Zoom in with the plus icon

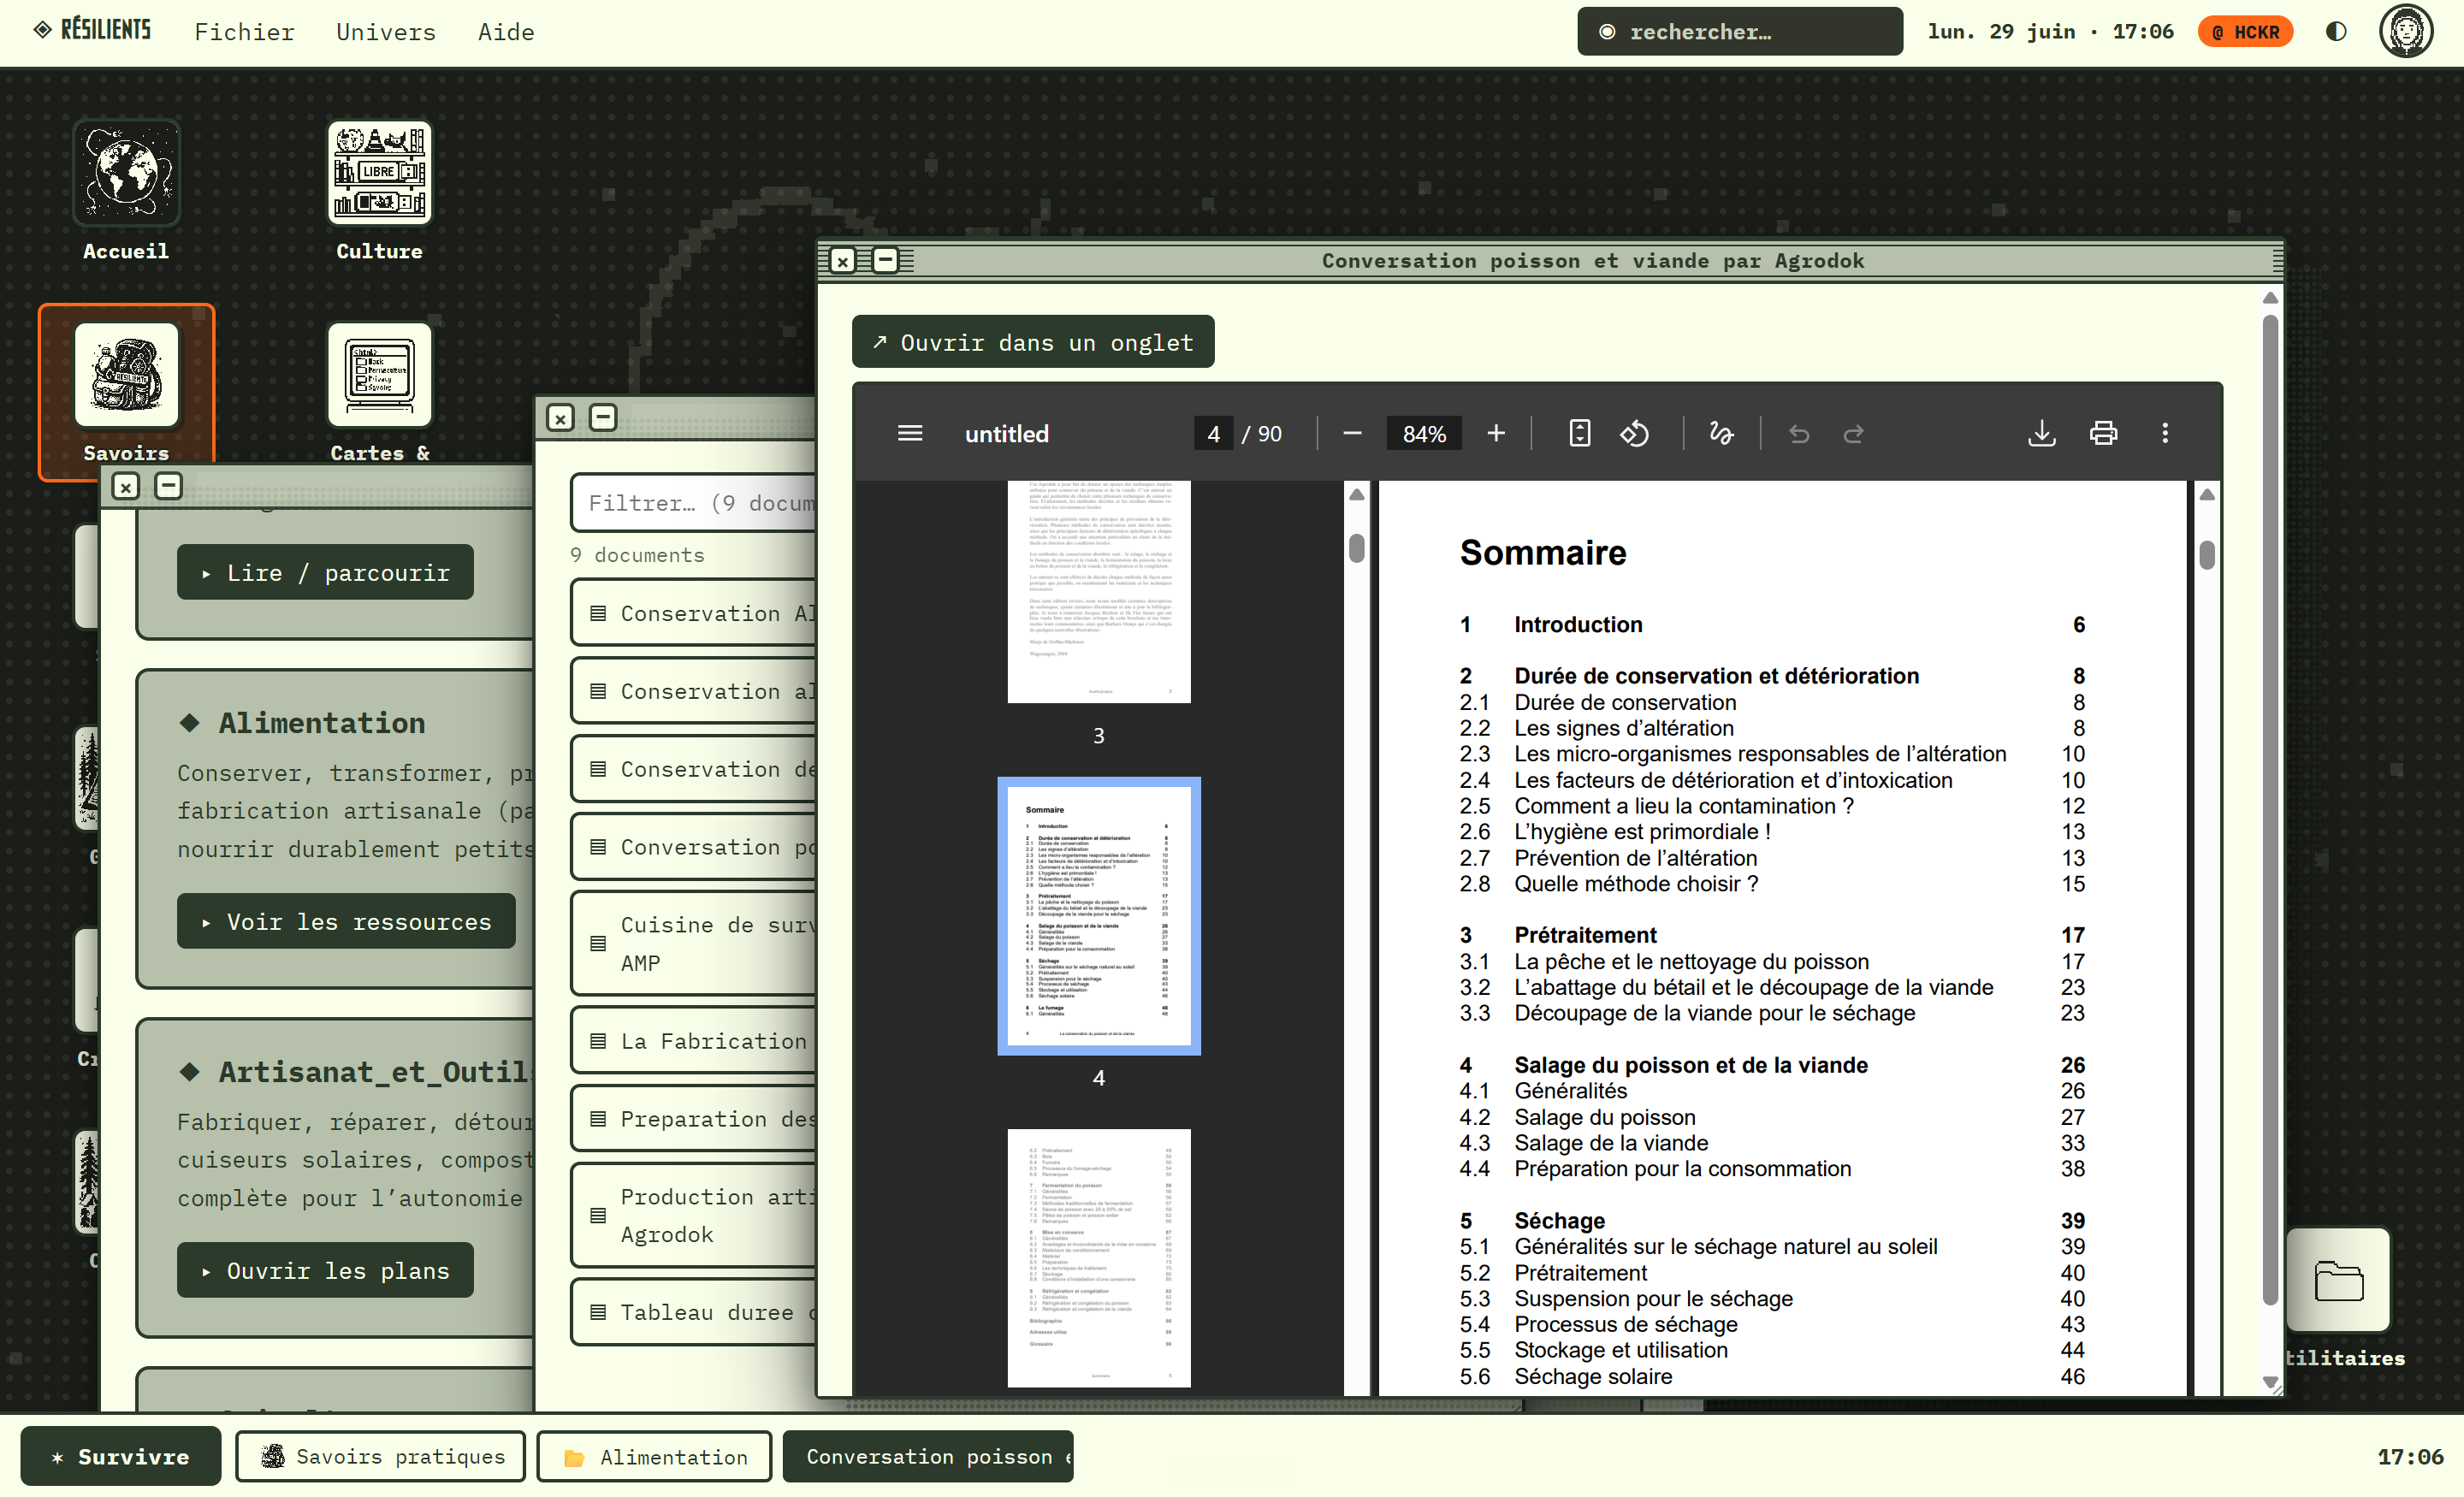1495,433
